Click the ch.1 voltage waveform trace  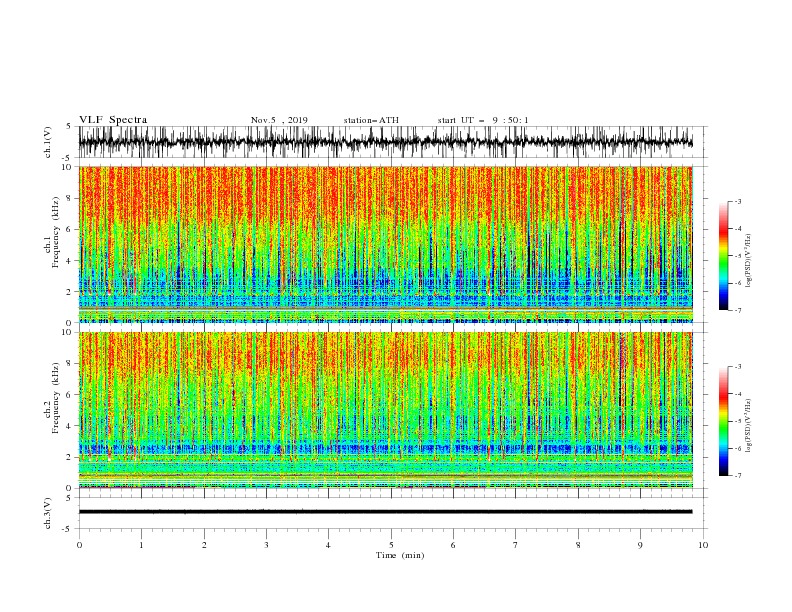click(x=385, y=142)
